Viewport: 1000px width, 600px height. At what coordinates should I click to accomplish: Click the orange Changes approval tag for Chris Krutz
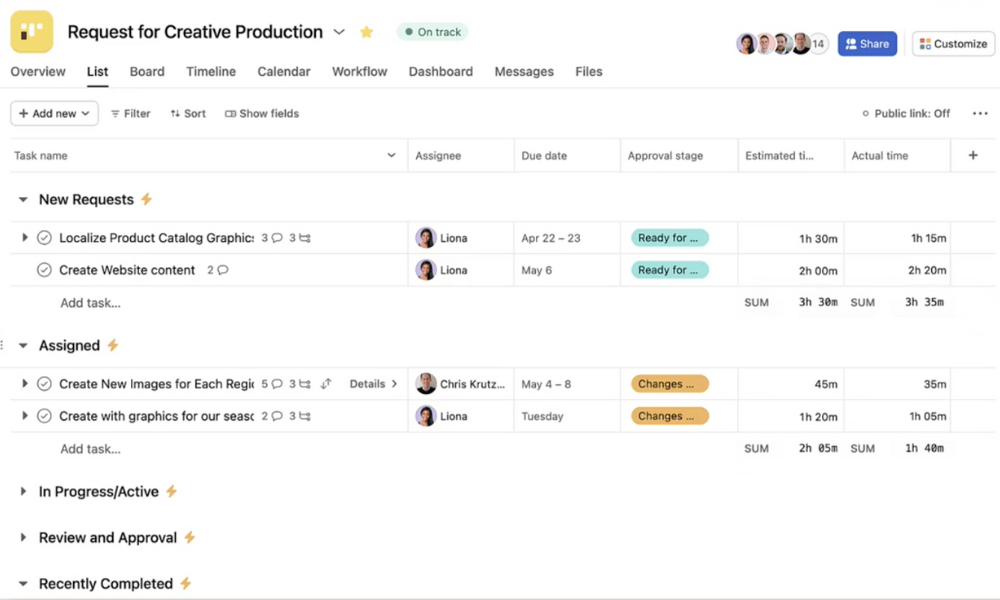[x=669, y=384]
